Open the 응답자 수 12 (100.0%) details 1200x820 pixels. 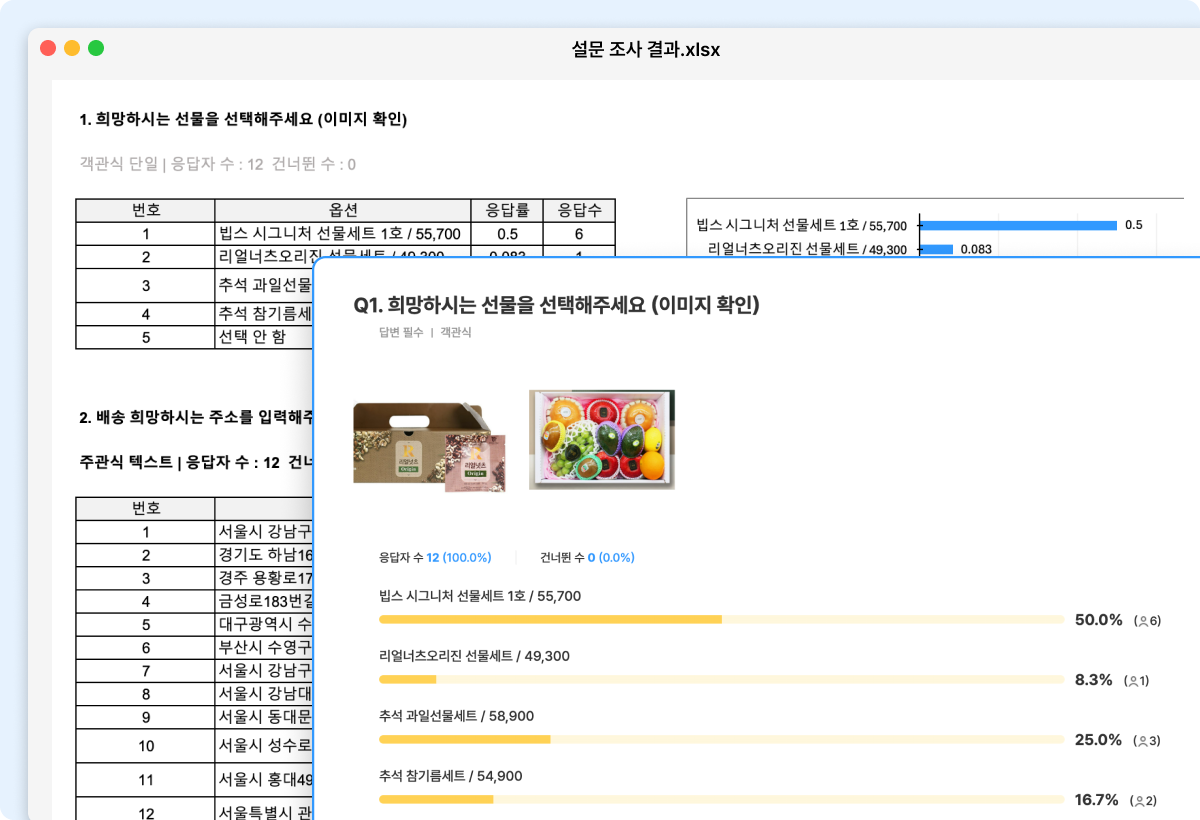(435, 559)
